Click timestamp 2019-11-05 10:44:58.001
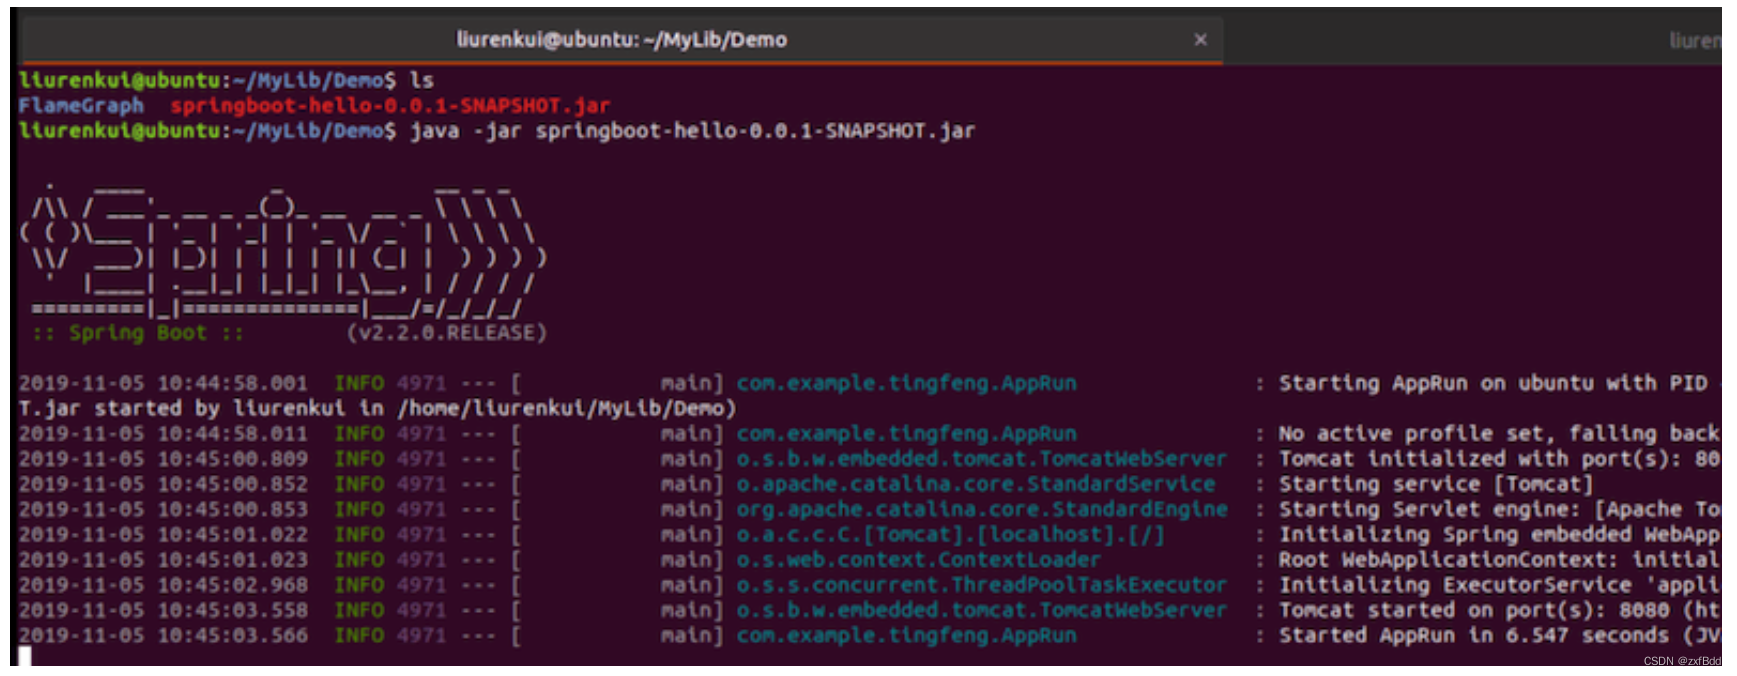Screen dimensions: 1737x676 tap(163, 383)
